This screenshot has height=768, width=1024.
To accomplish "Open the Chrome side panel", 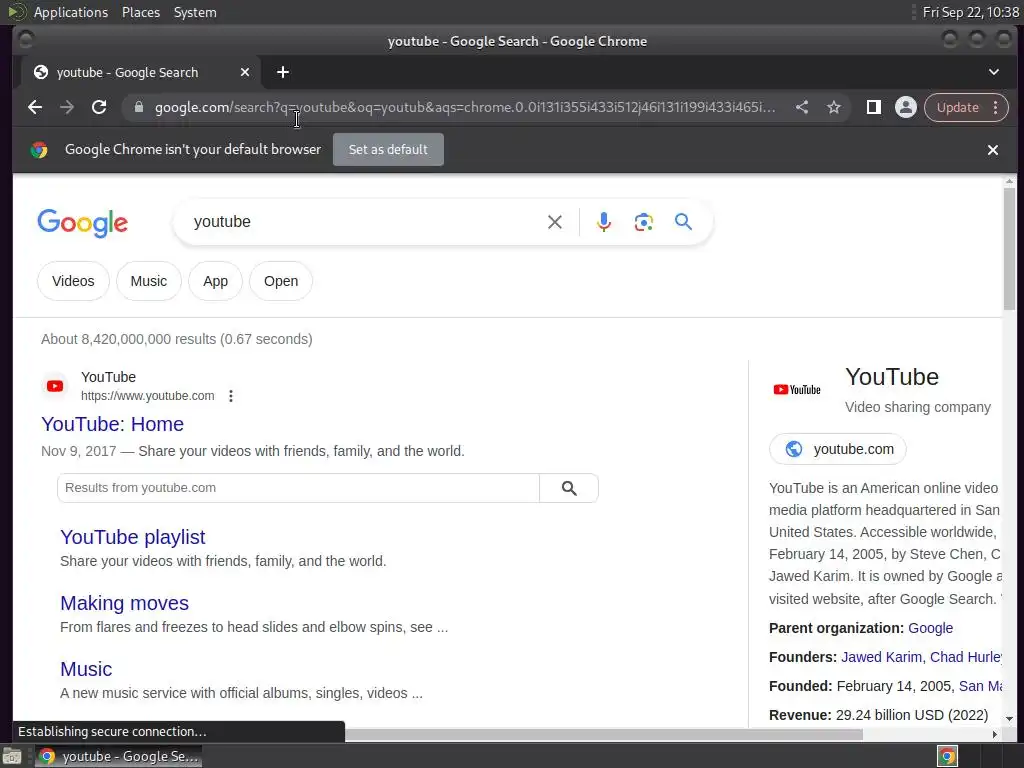I will click(873, 107).
